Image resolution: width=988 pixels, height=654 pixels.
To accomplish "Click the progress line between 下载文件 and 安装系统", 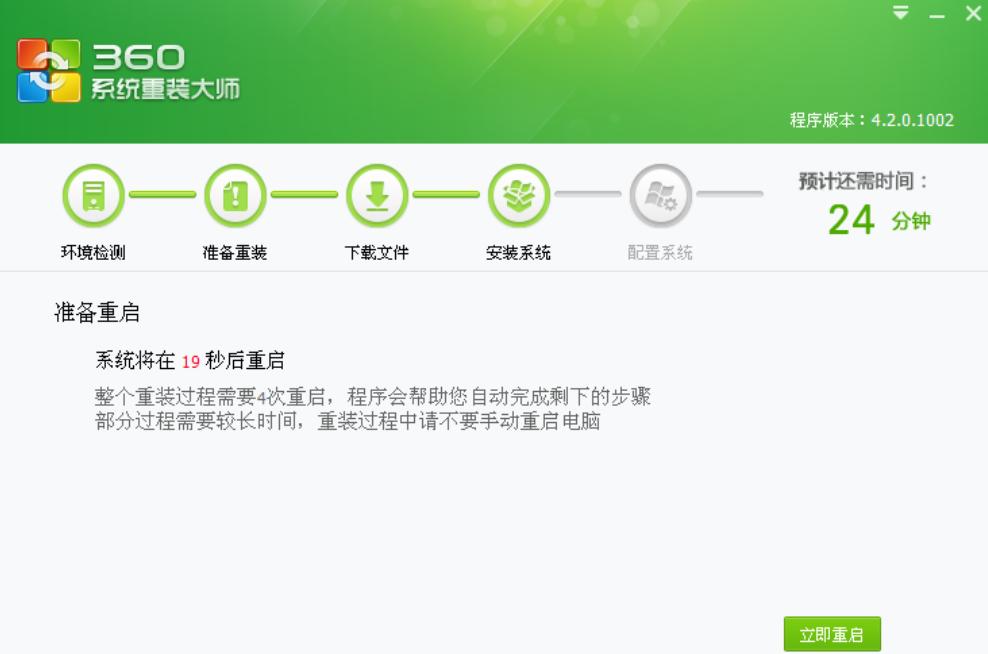I will click(447, 196).
